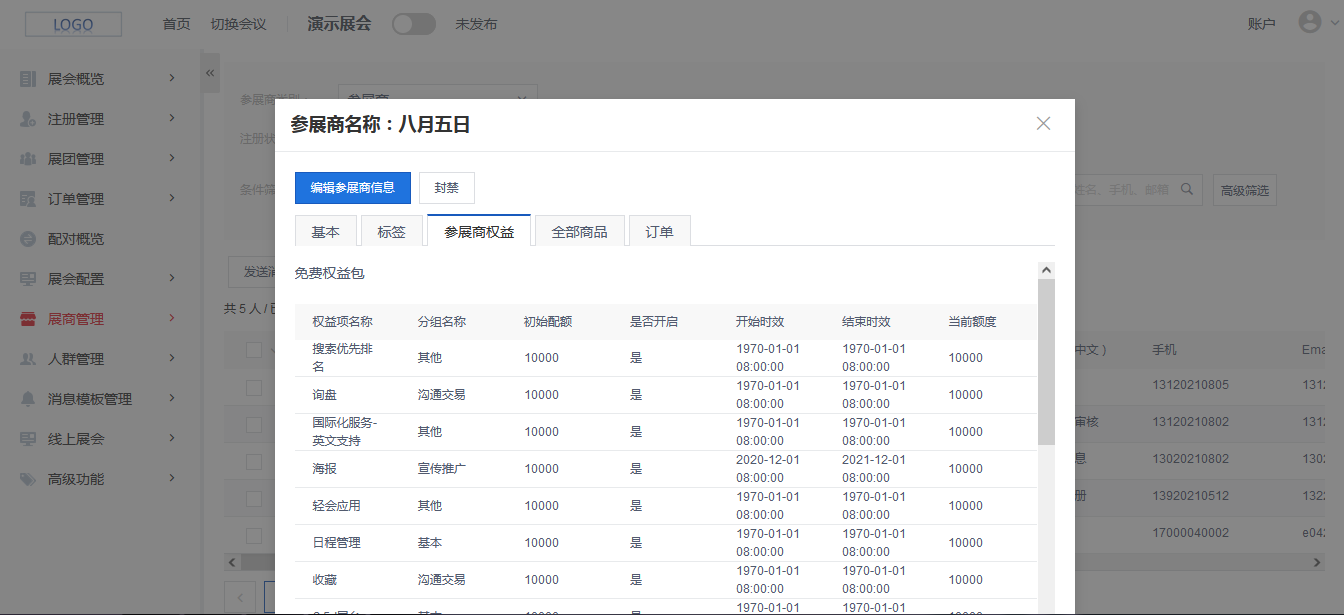Click the horizontal scrollbar left arrow
The width and height of the screenshot is (1344, 615).
(231, 563)
